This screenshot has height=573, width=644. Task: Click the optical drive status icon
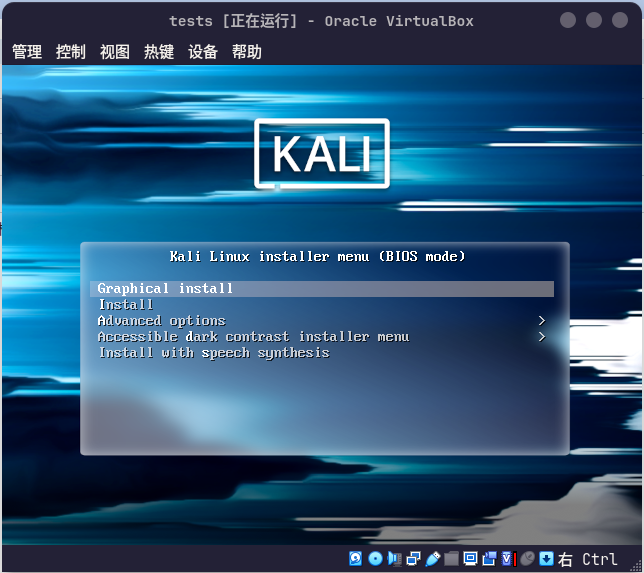pyautogui.click(x=375, y=559)
